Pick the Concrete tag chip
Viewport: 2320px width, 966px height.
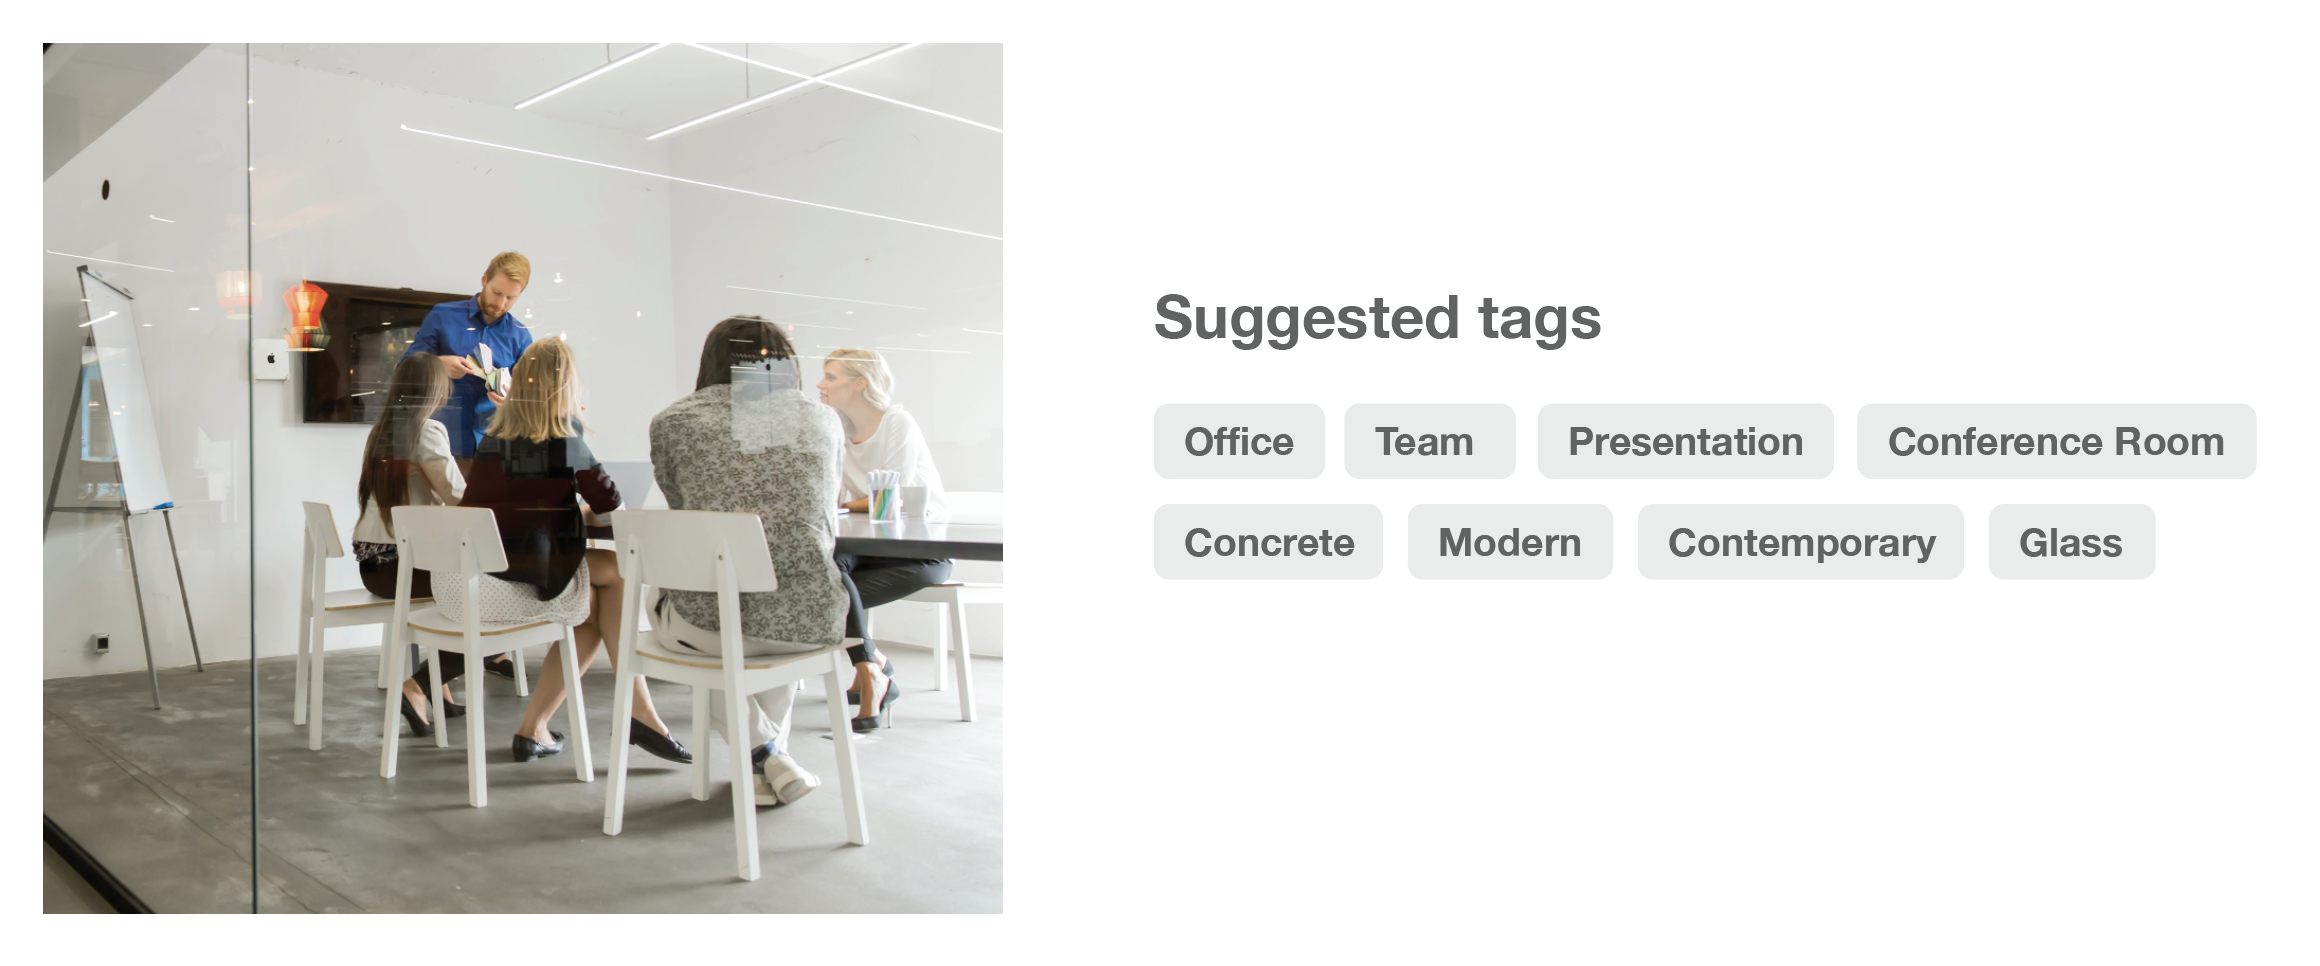click(x=1268, y=542)
